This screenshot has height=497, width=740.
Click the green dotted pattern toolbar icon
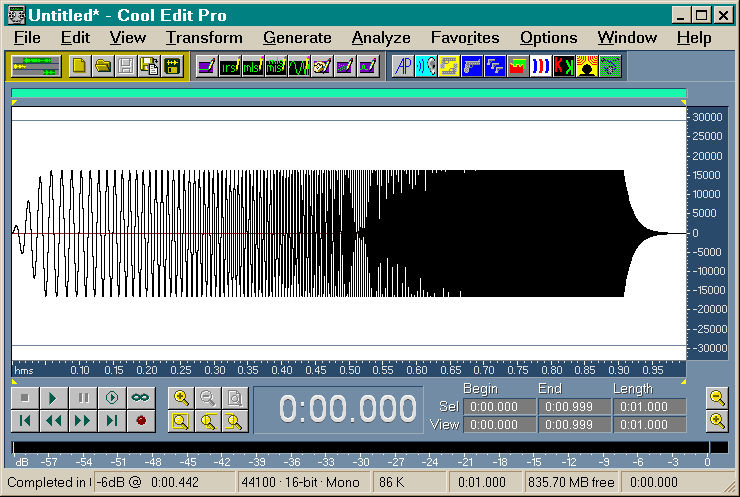(x=610, y=66)
